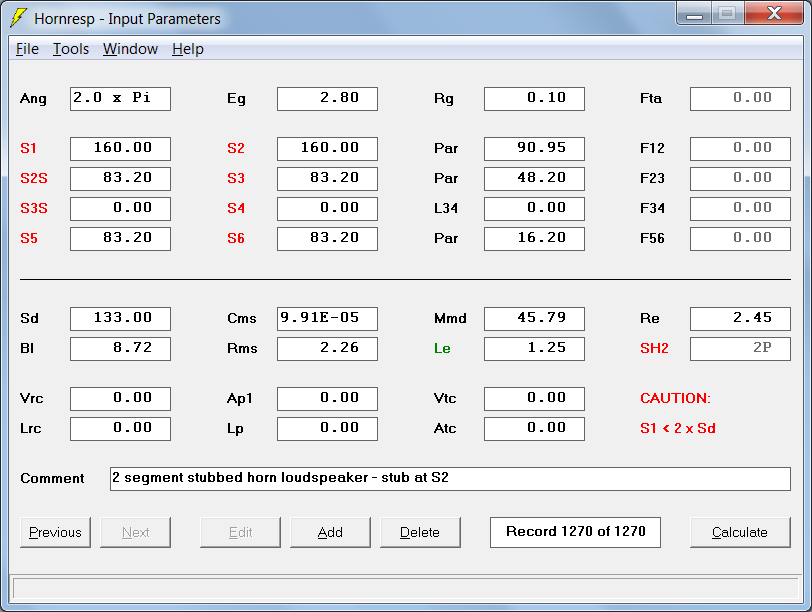The height and width of the screenshot is (612, 812).
Task: Click the S1 field showing 160.00
Action: tap(120, 149)
